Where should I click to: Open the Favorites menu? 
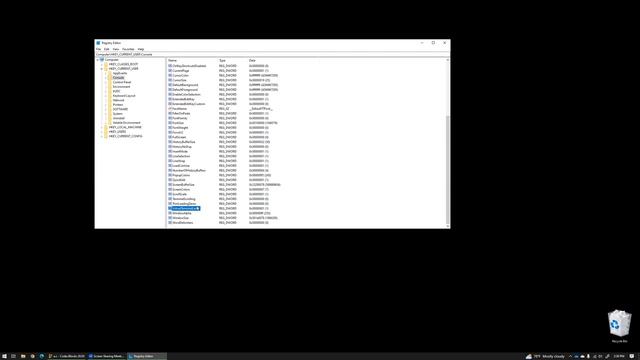(128, 49)
